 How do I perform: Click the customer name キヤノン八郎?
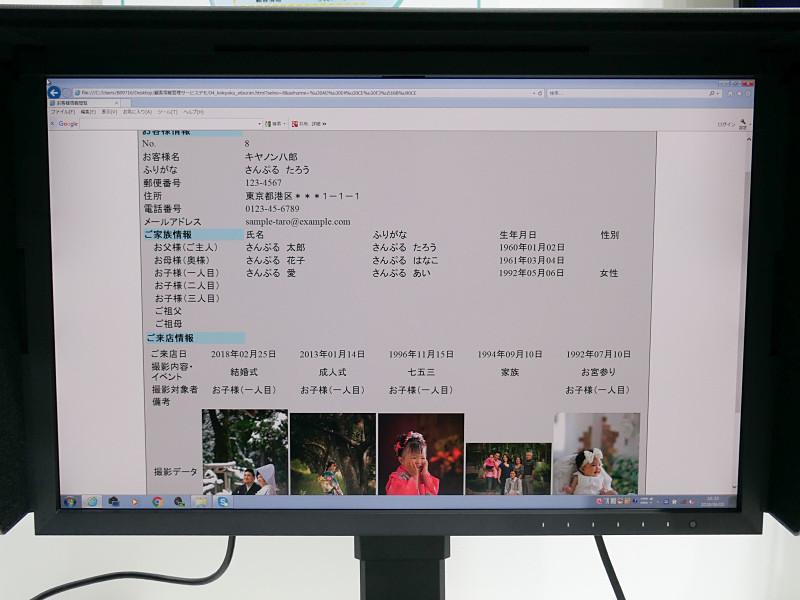[271, 157]
